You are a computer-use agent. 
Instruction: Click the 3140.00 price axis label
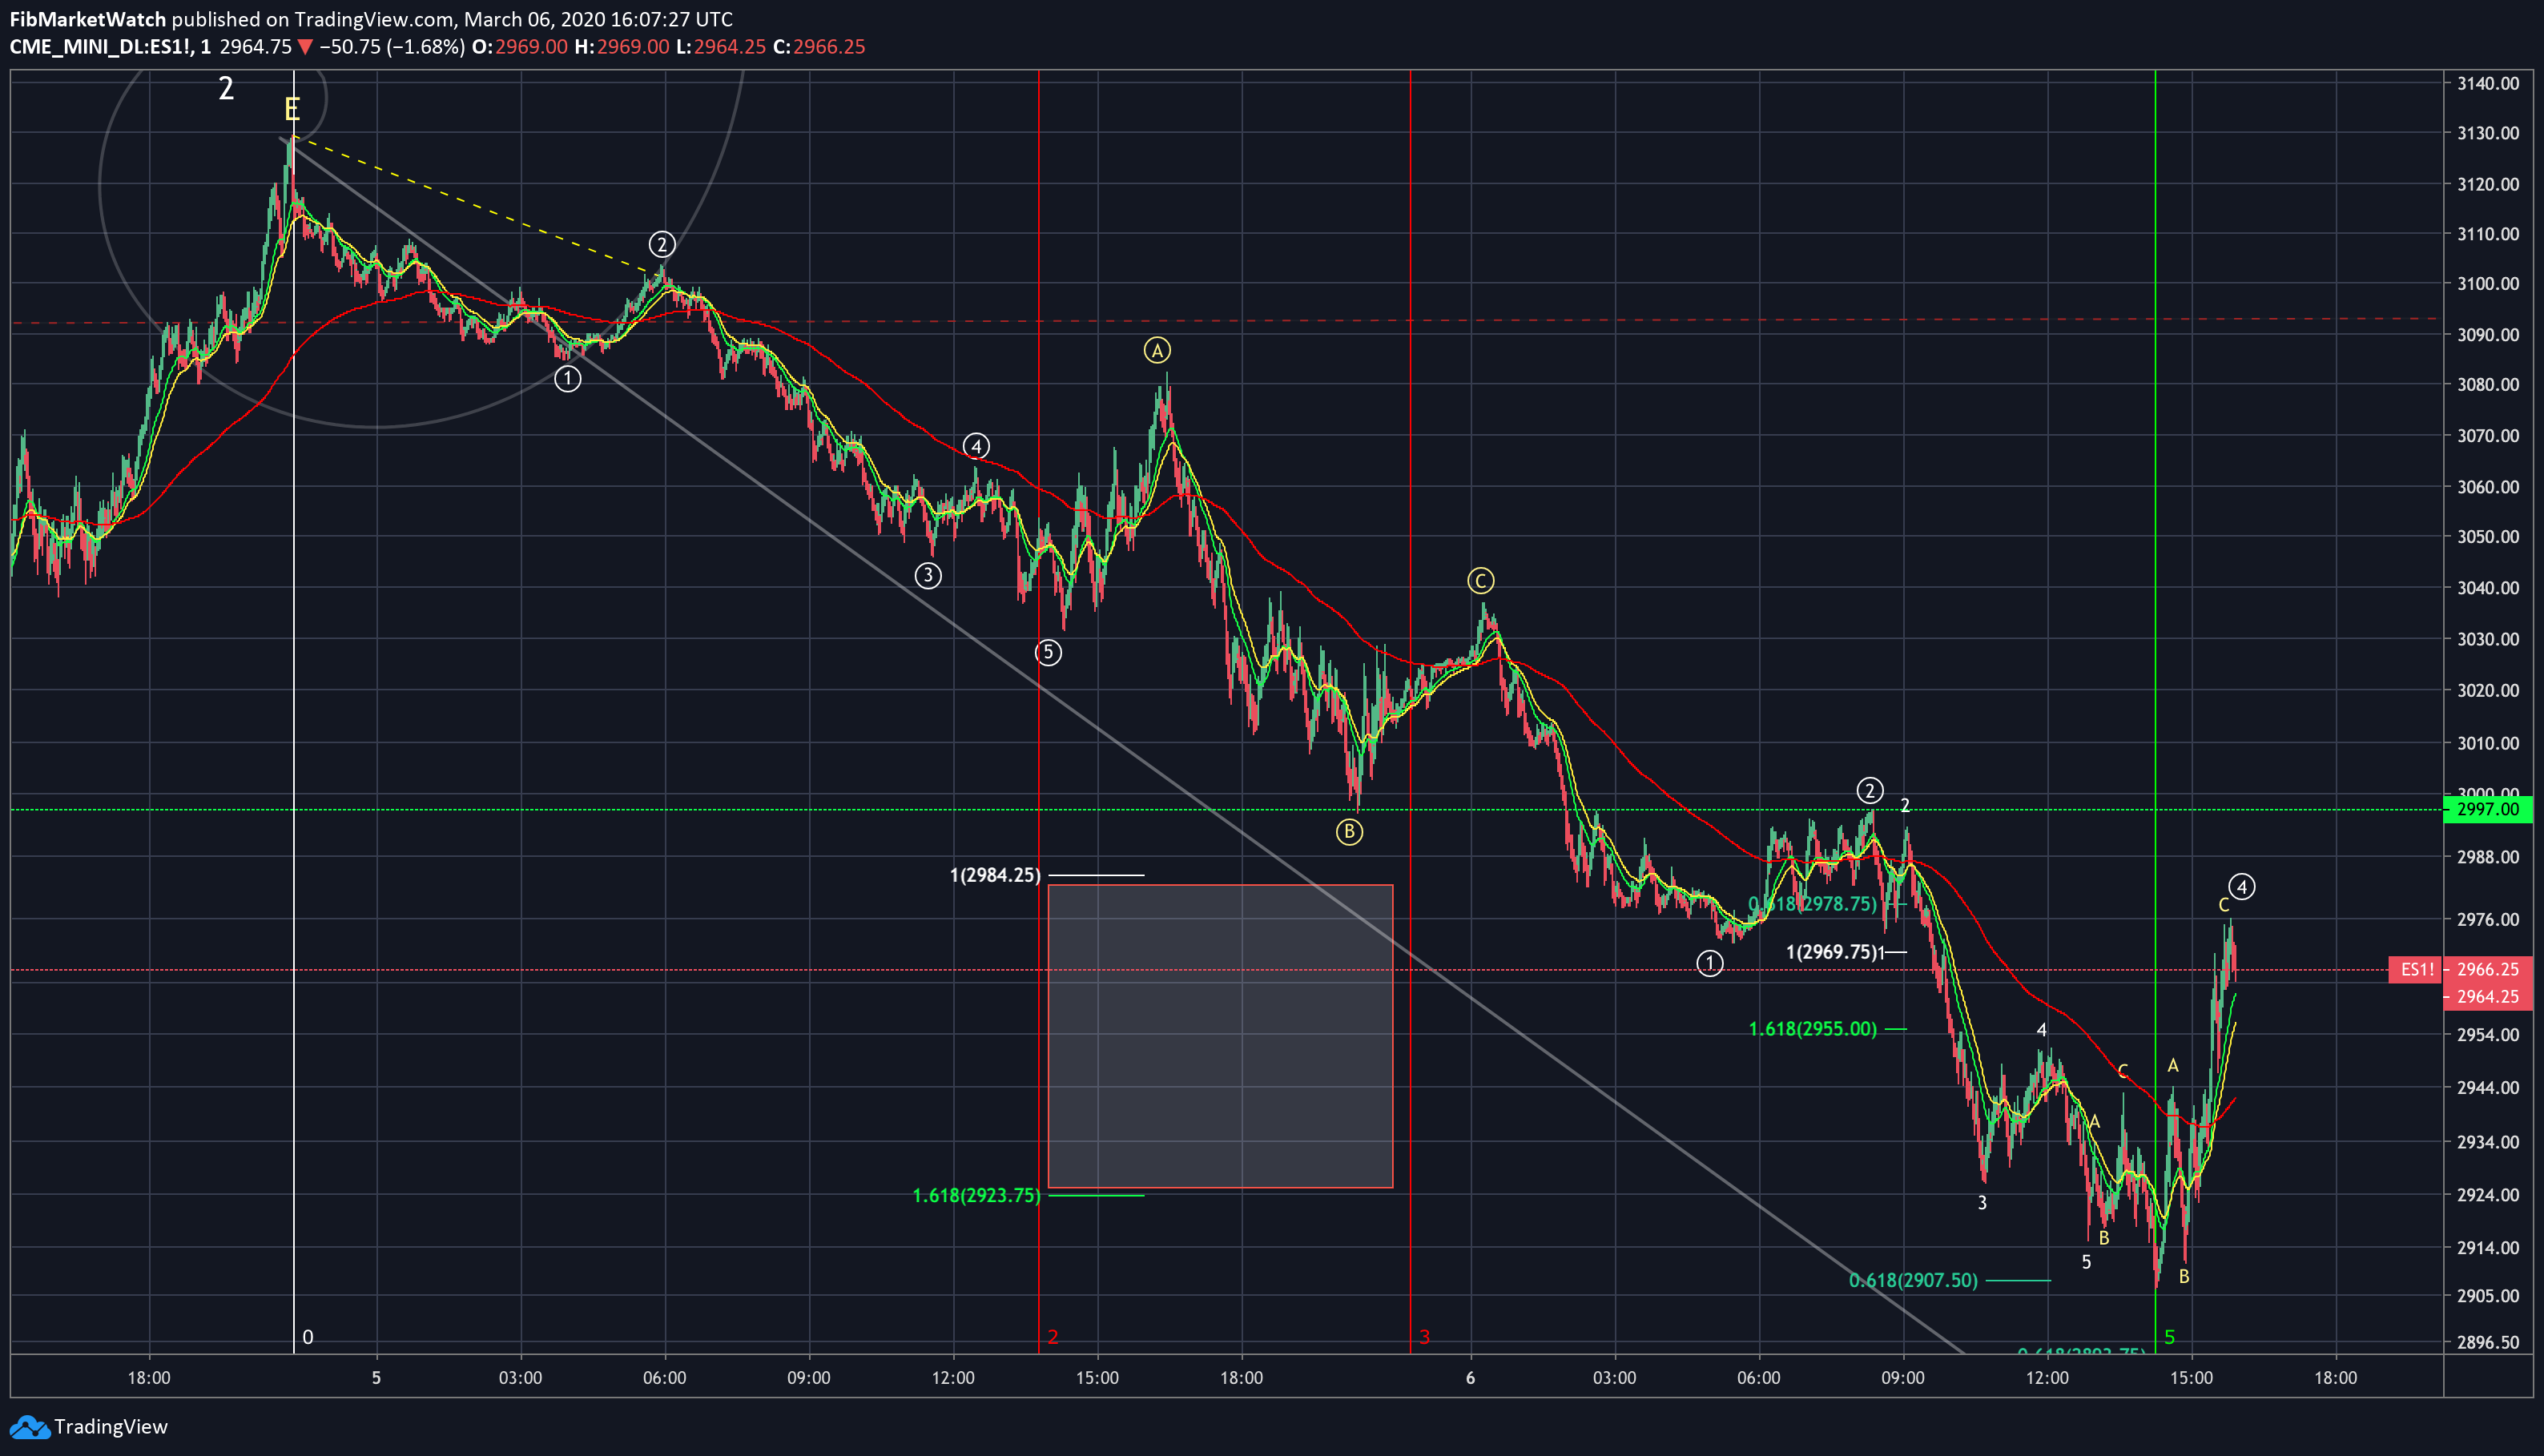2487,83
